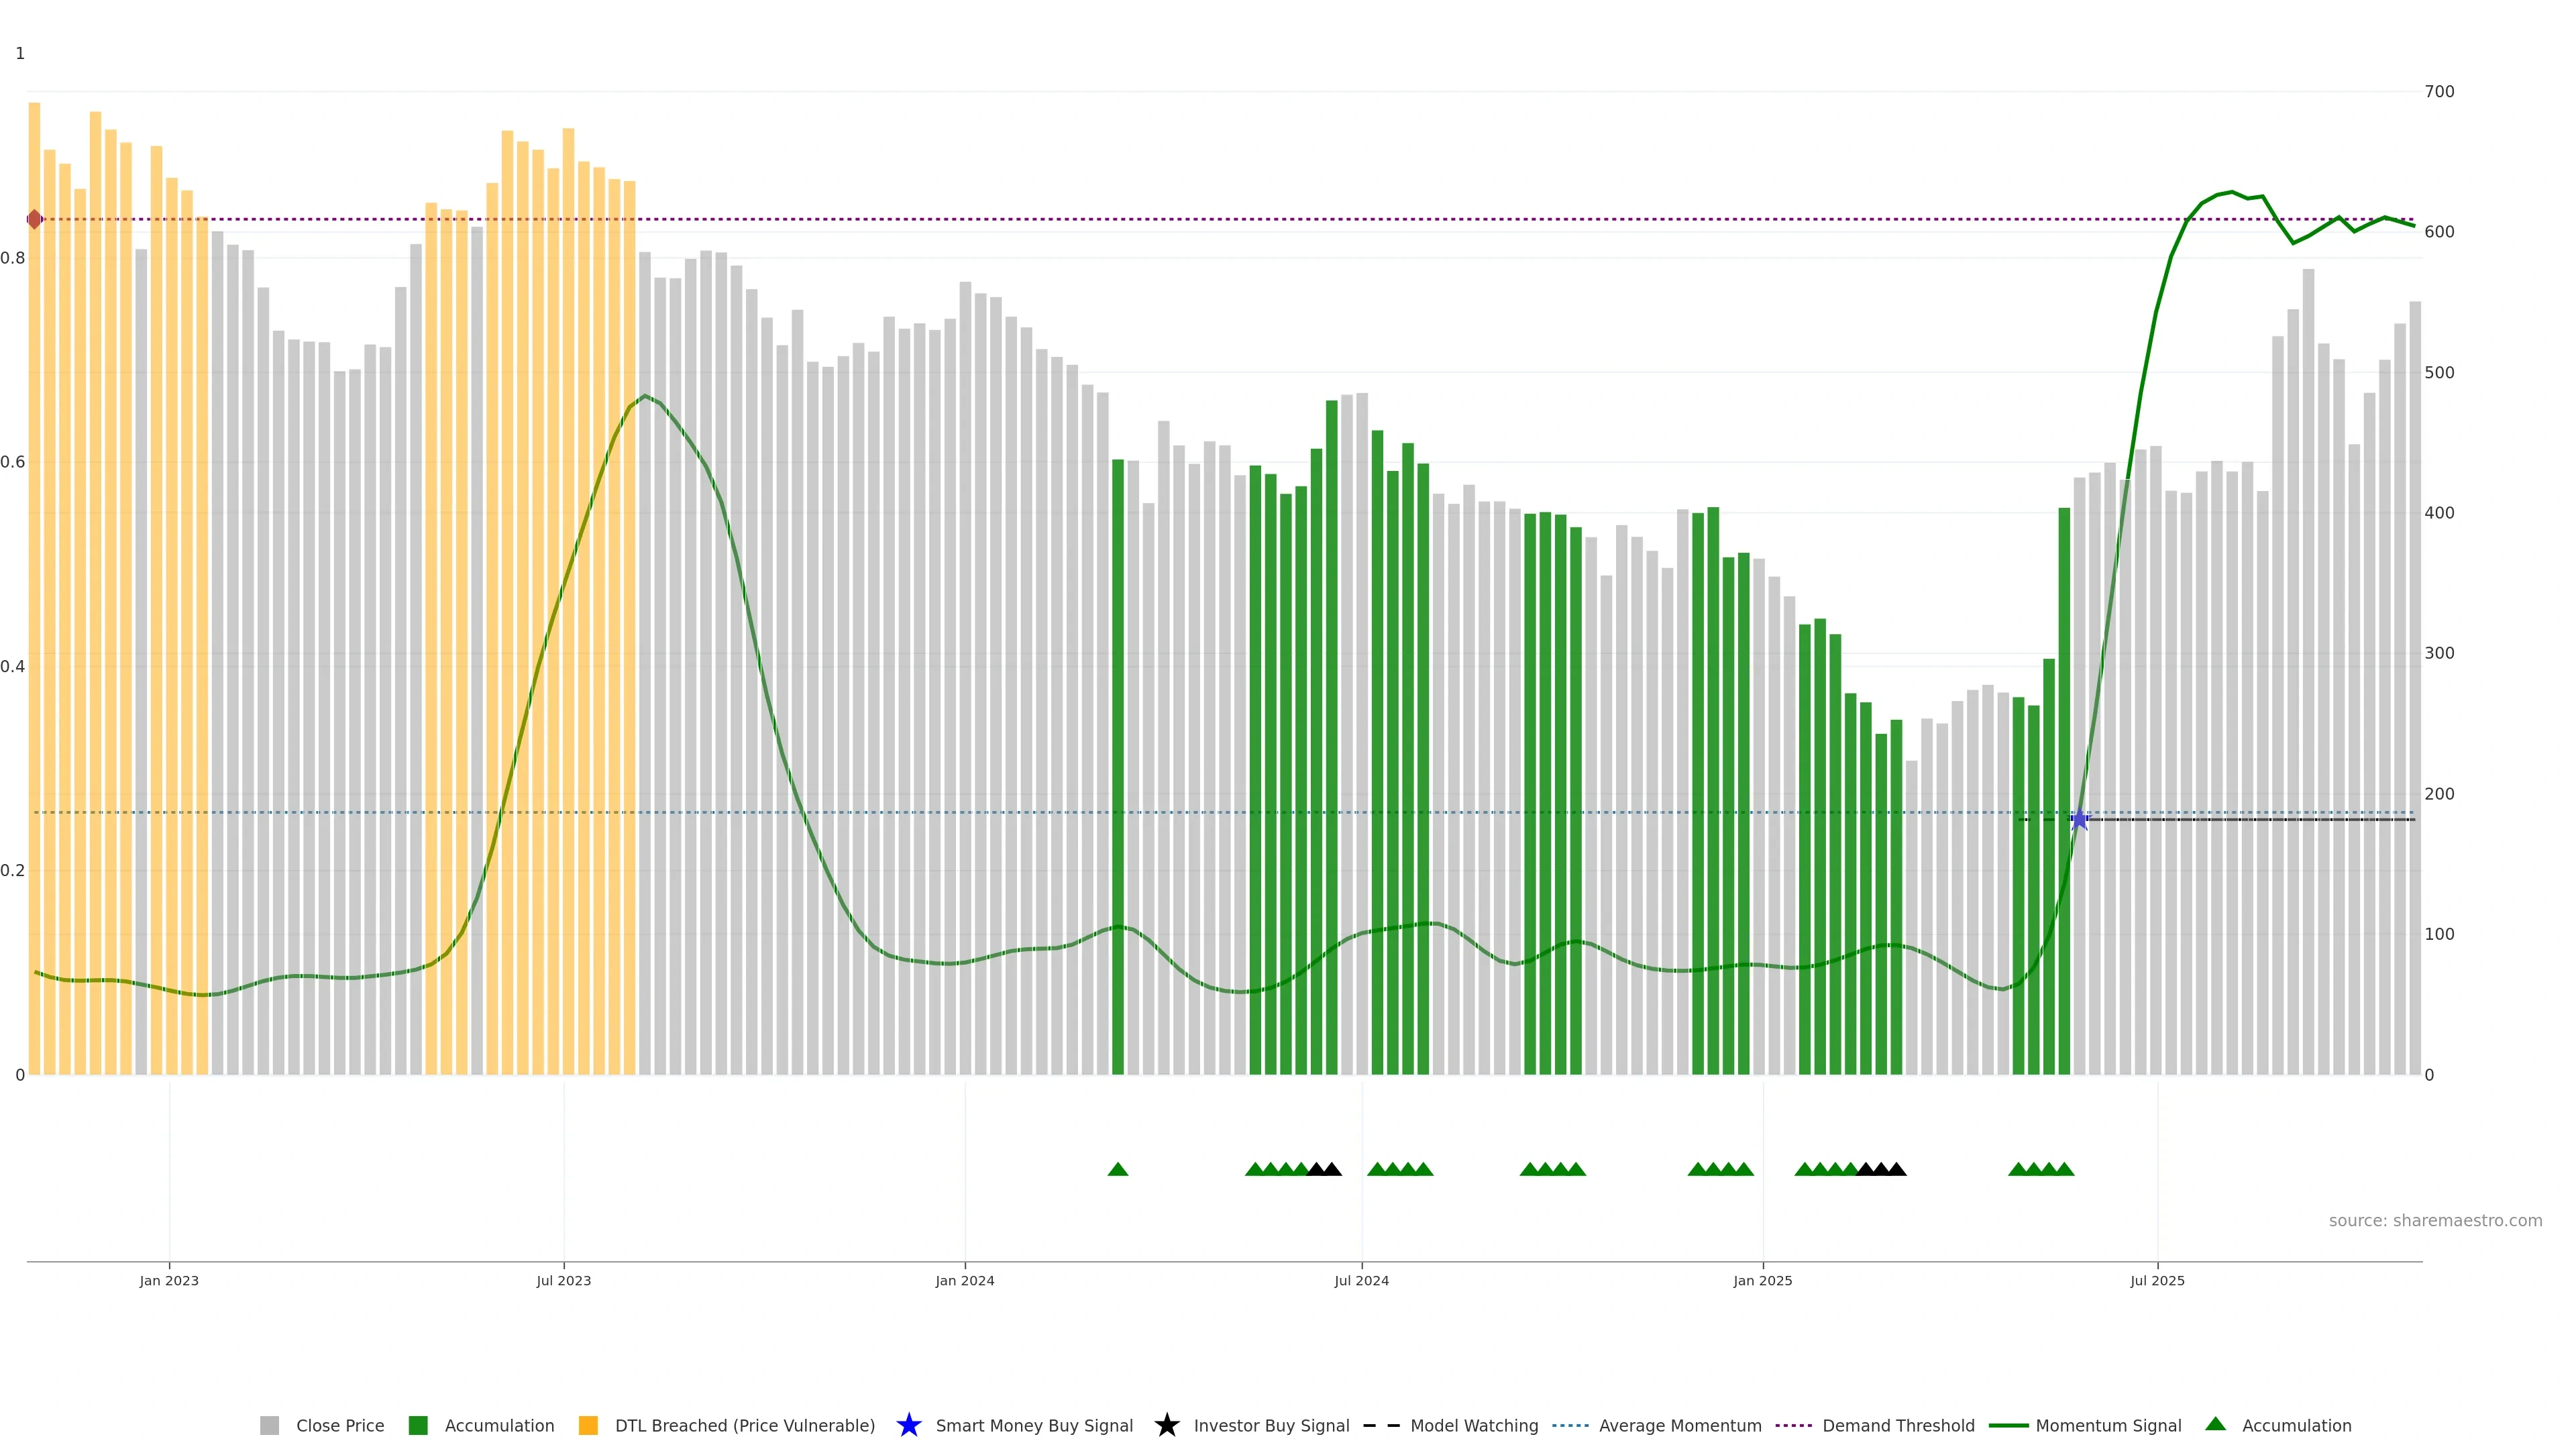Click the lone green triangle near March 2024
The image size is (2576, 1449).
[x=1118, y=1169]
